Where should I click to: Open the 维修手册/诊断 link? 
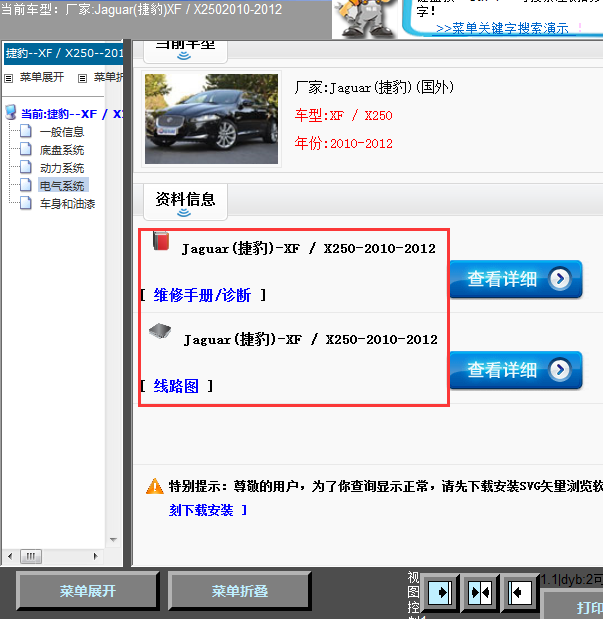tap(202, 295)
